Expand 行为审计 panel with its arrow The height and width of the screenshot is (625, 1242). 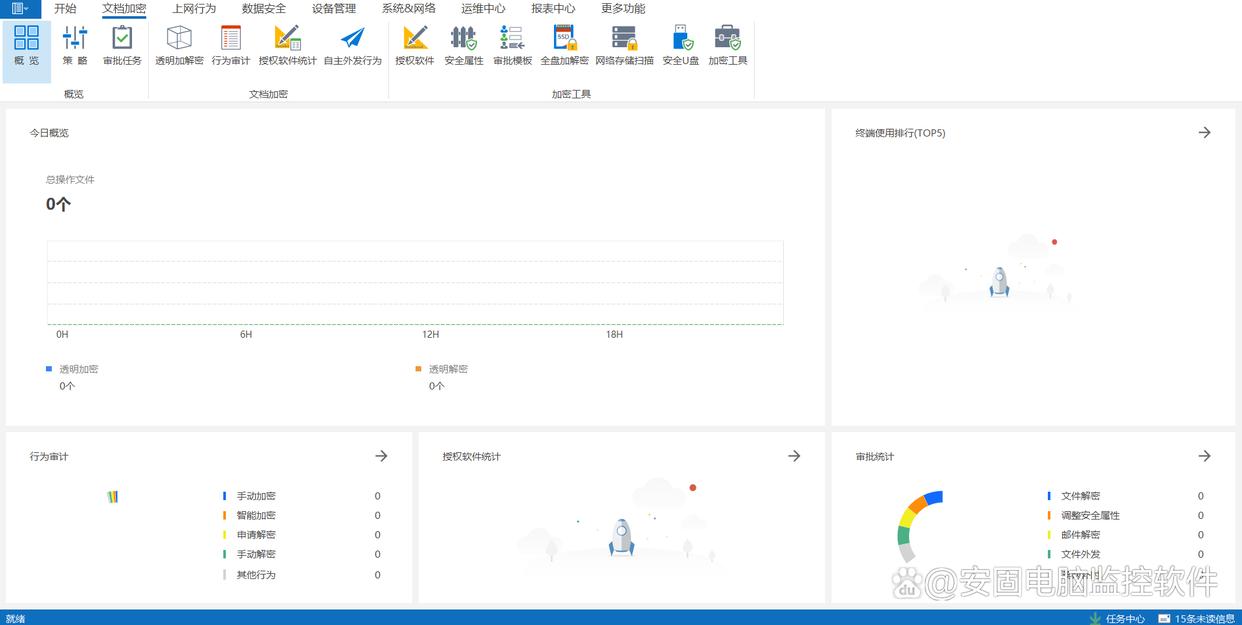pyautogui.click(x=381, y=456)
